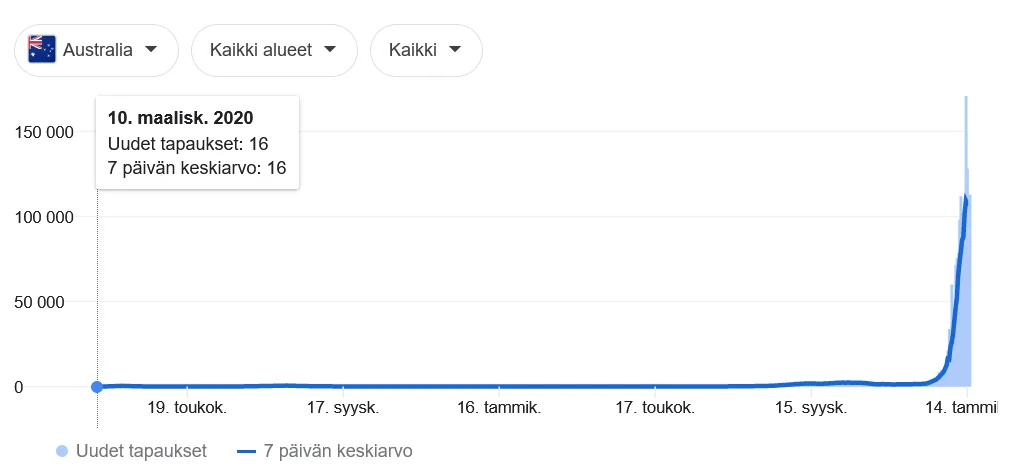Click the 16. tammik. axis label
The image size is (1009, 472).
[x=498, y=408]
